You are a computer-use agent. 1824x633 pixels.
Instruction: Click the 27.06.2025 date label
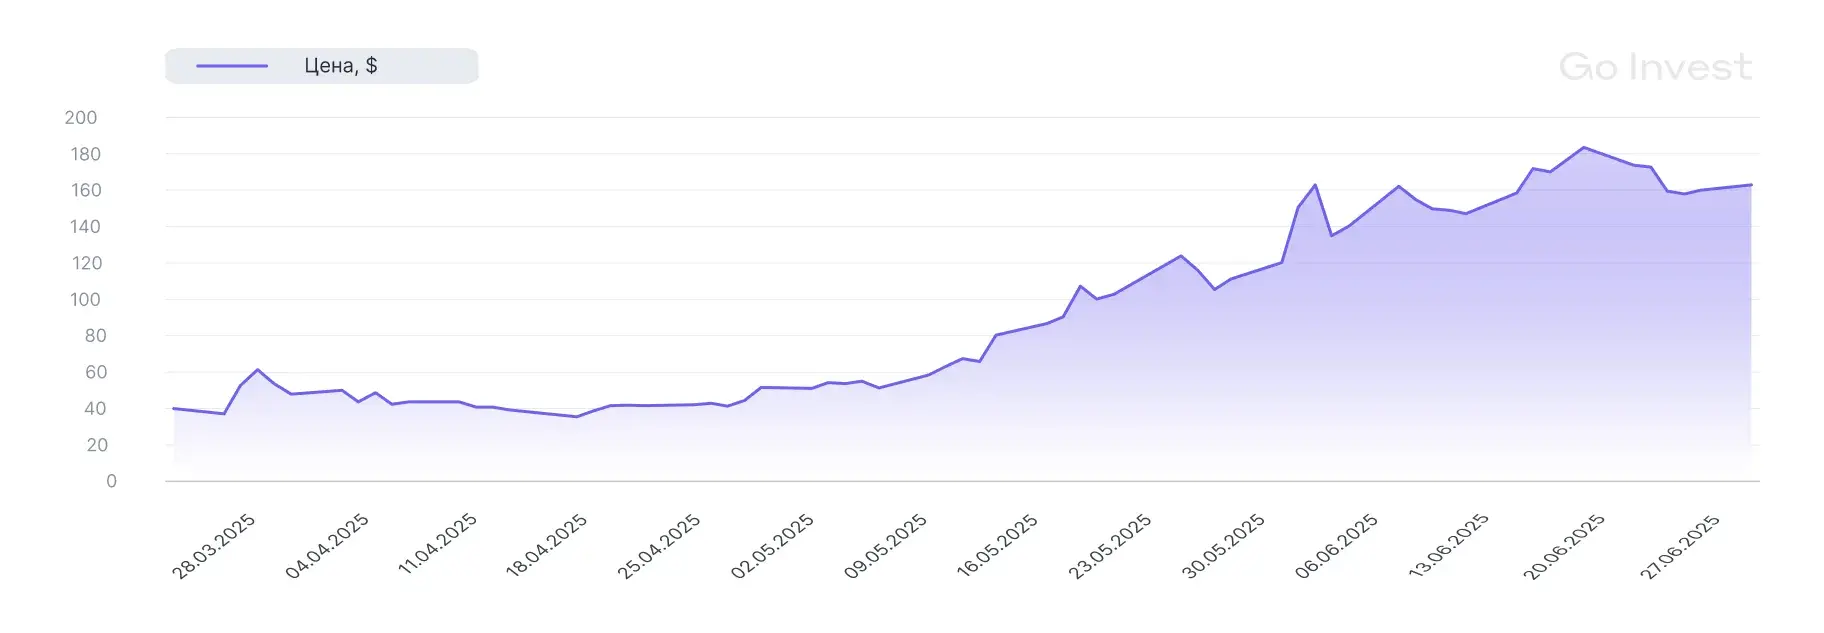pyautogui.click(x=1679, y=546)
